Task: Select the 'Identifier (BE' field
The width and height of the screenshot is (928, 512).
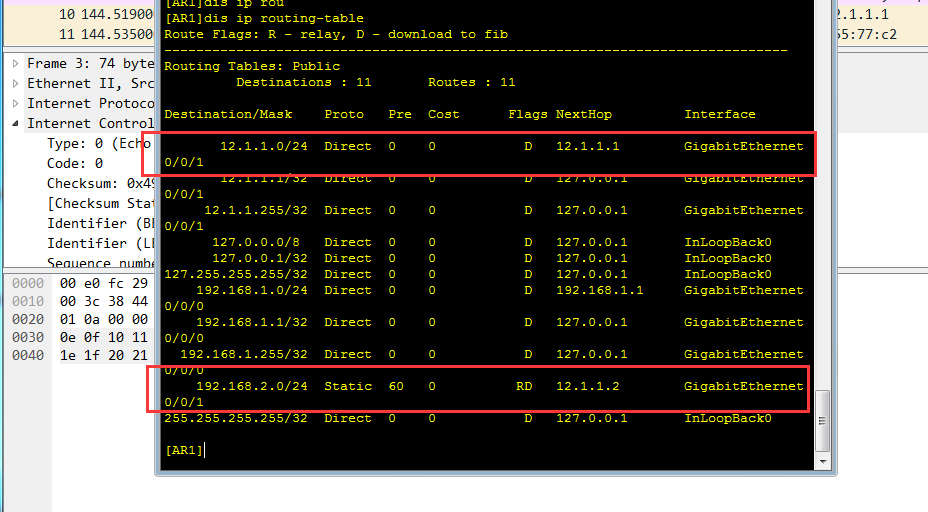Action: [101, 224]
